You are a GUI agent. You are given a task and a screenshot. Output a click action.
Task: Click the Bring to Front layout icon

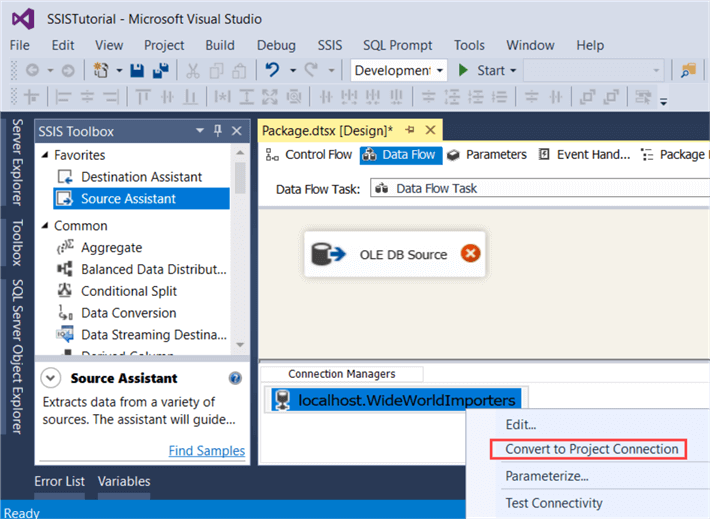point(587,97)
